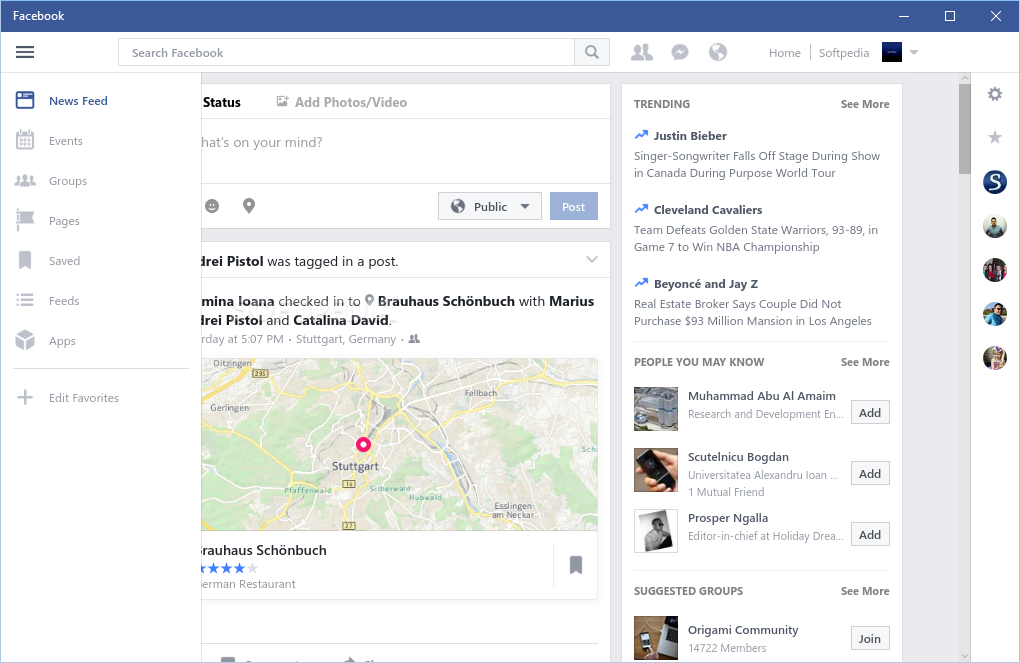1020x663 pixels.
Task: Click the Edit Favorites plus icon
Action: [25, 397]
